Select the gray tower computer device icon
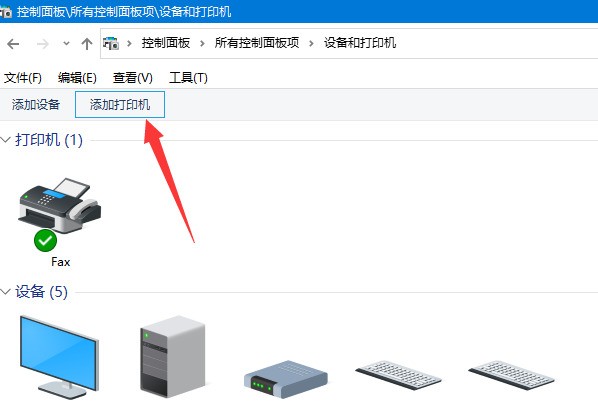Screen dimensions: 598x404 [172, 357]
